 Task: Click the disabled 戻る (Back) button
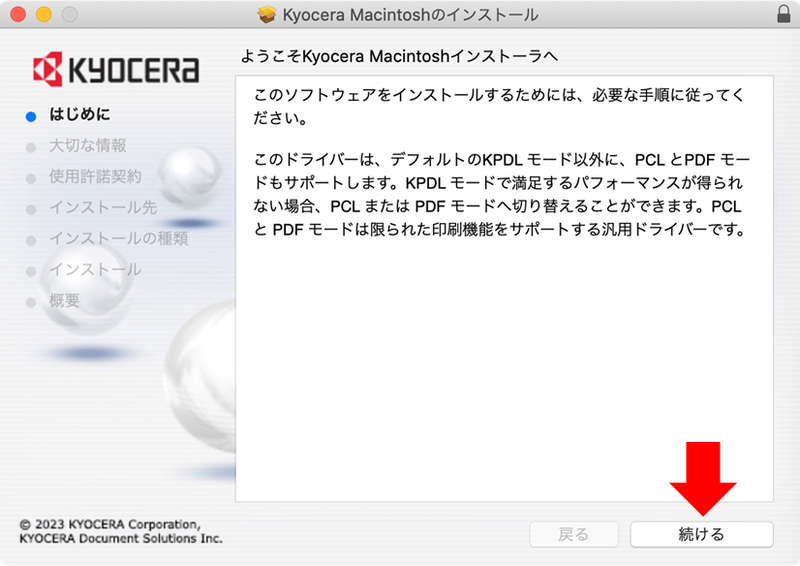(x=574, y=534)
